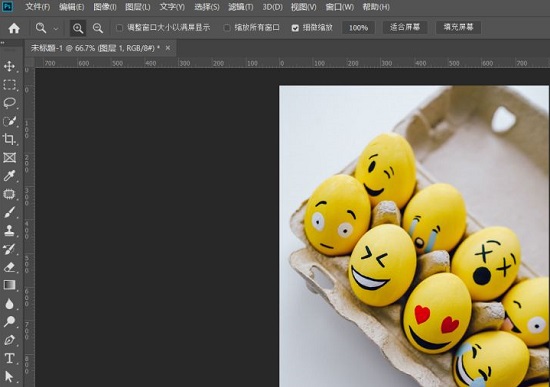Select the Frame tool
The image size is (550, 387).
click(x=9, y=158)
